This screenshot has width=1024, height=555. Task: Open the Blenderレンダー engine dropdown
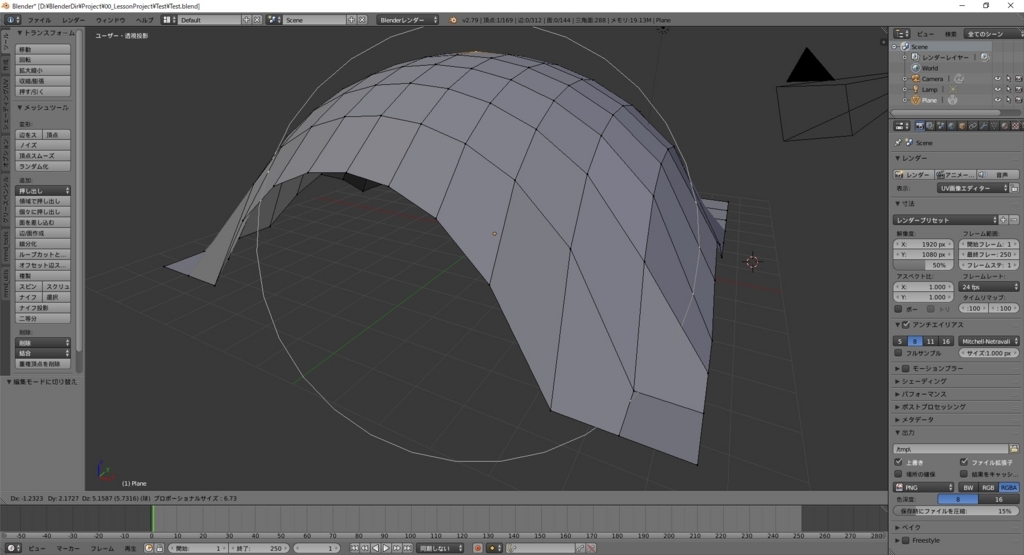(408, 20)
